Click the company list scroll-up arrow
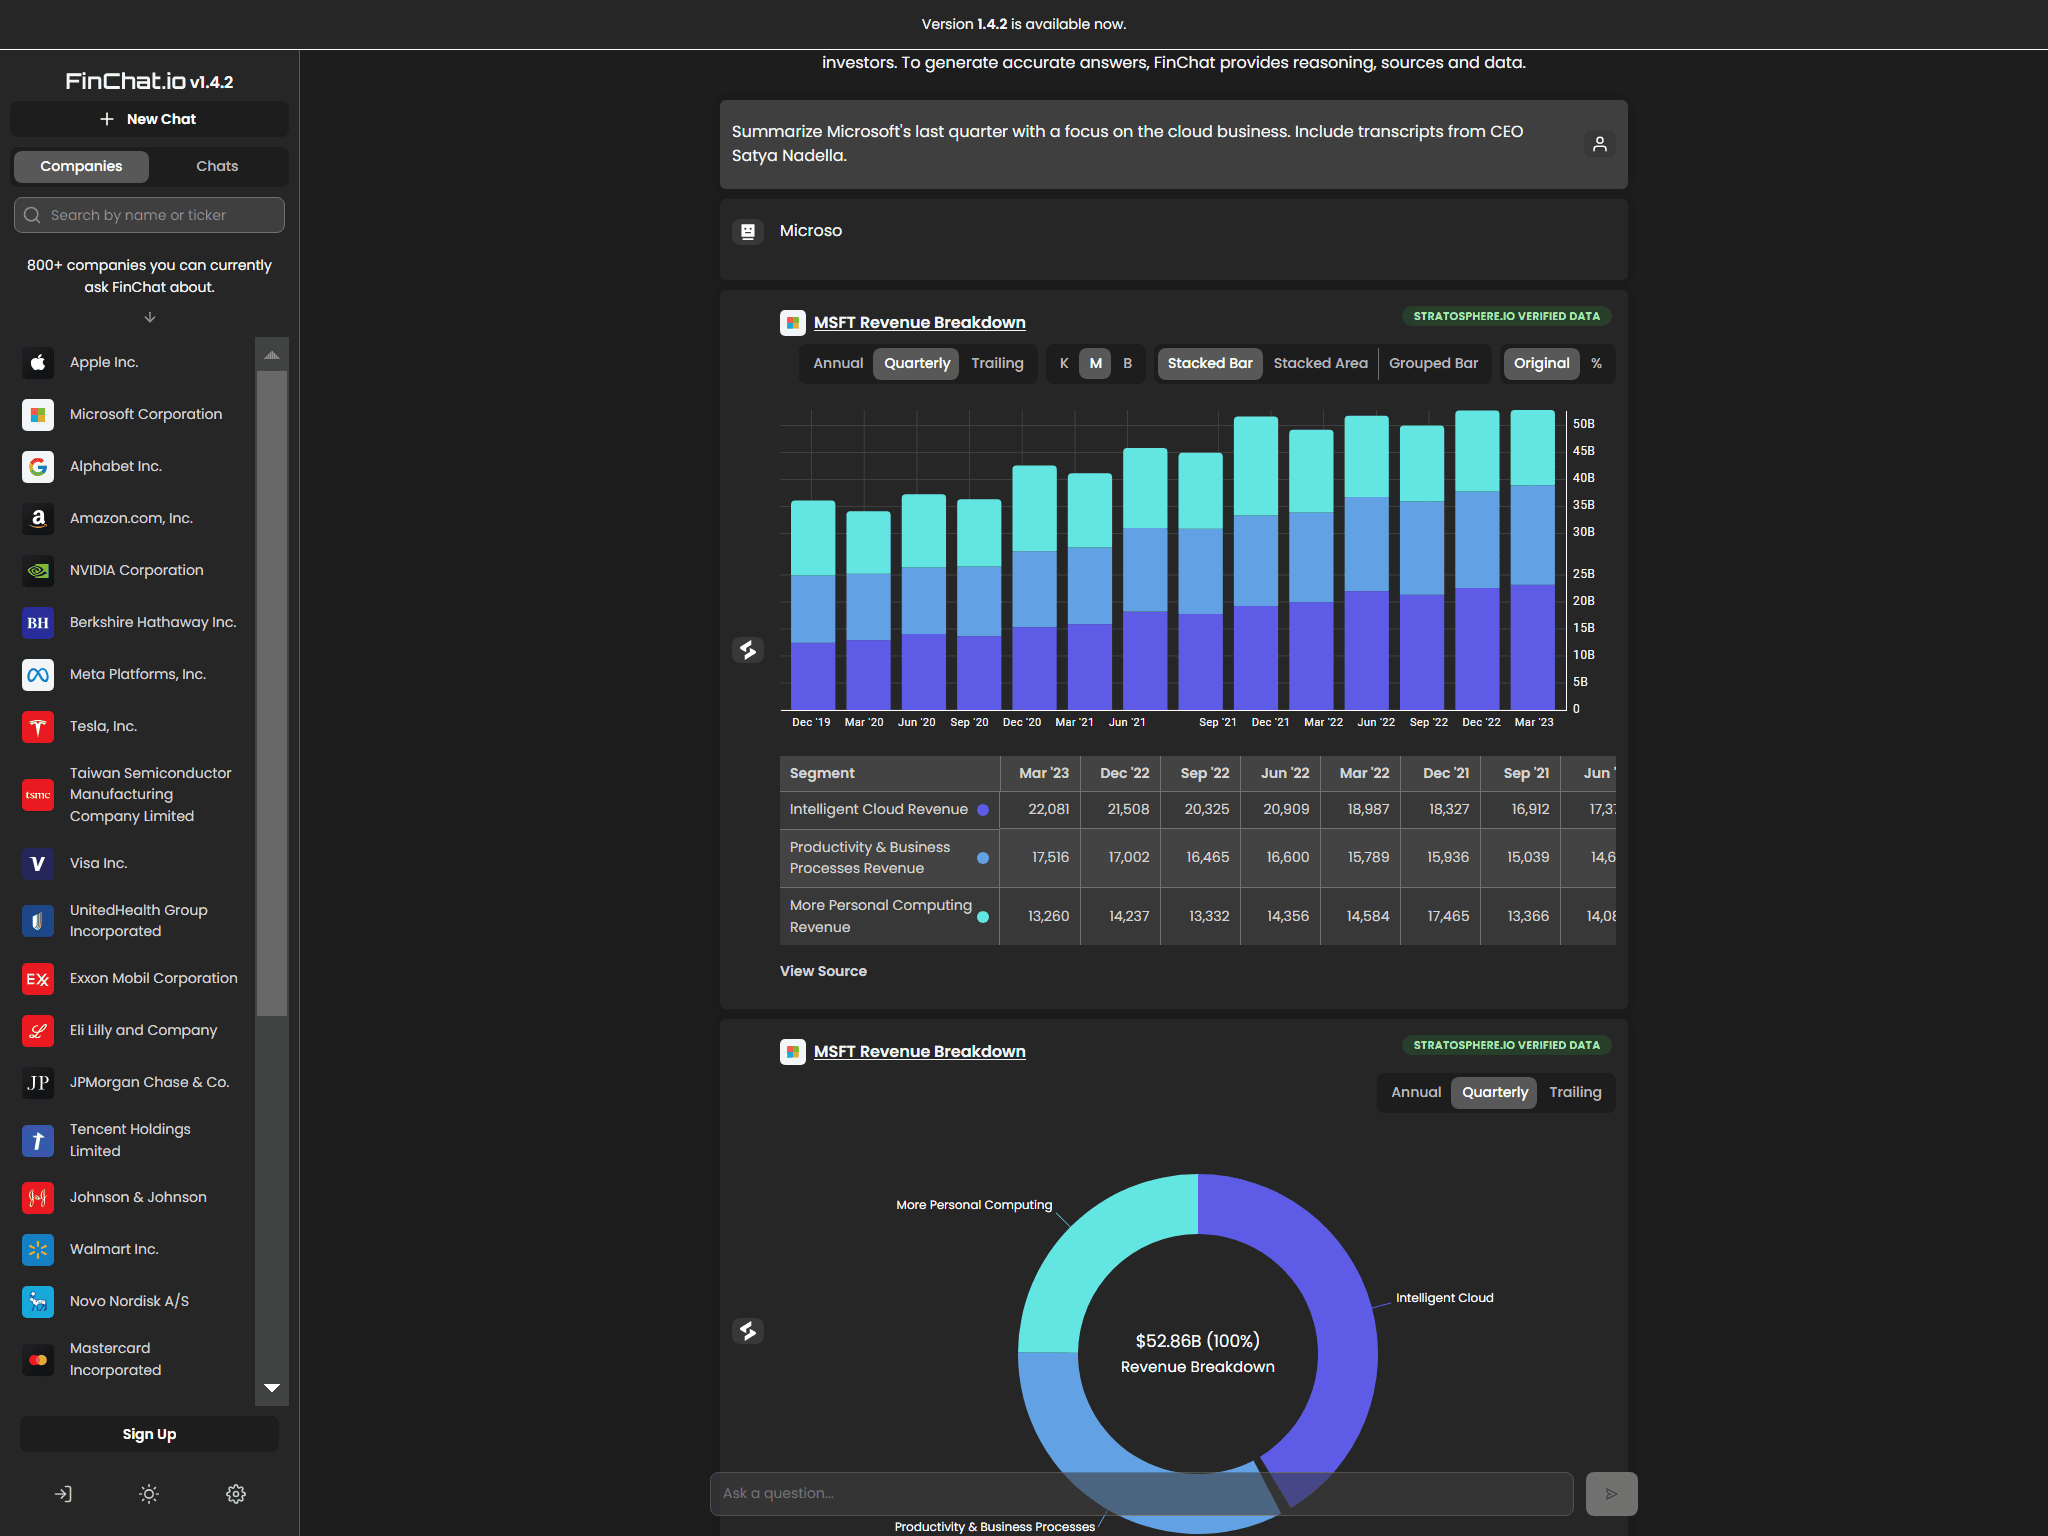This screenshot has width=2048, height=1536. 272,355
